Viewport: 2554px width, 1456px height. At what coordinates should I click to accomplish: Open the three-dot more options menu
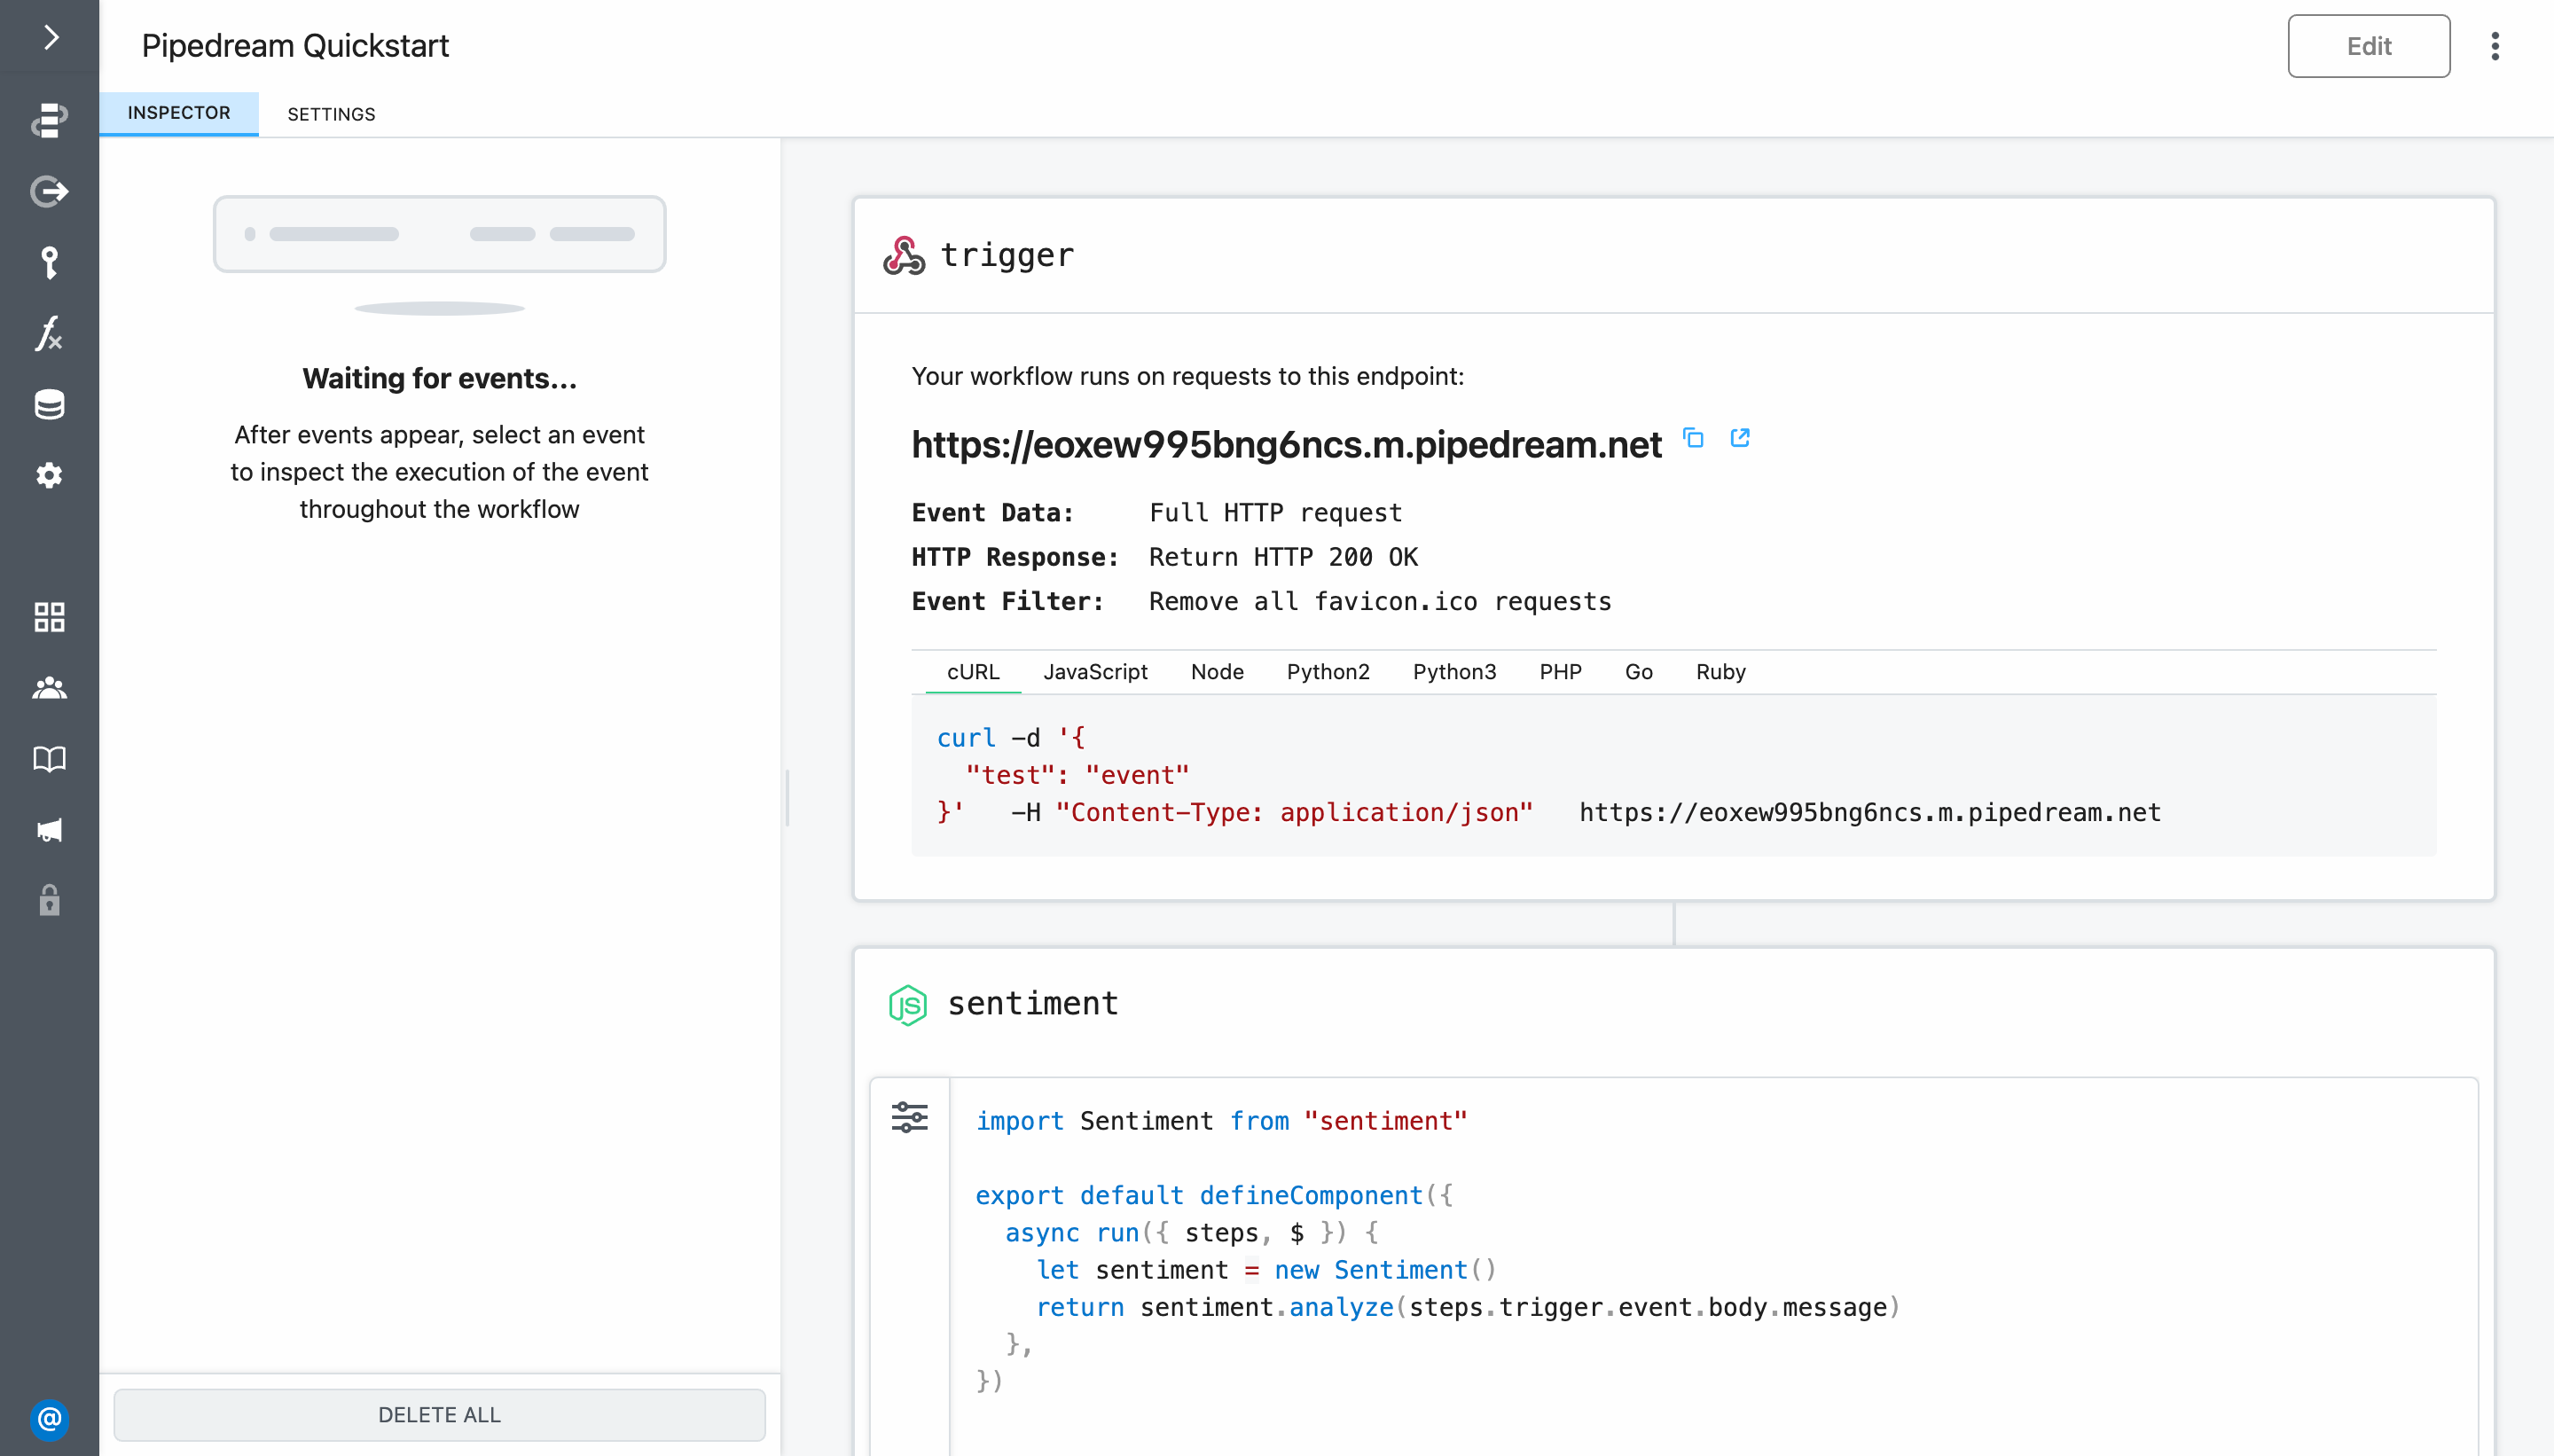(2495, 46)
